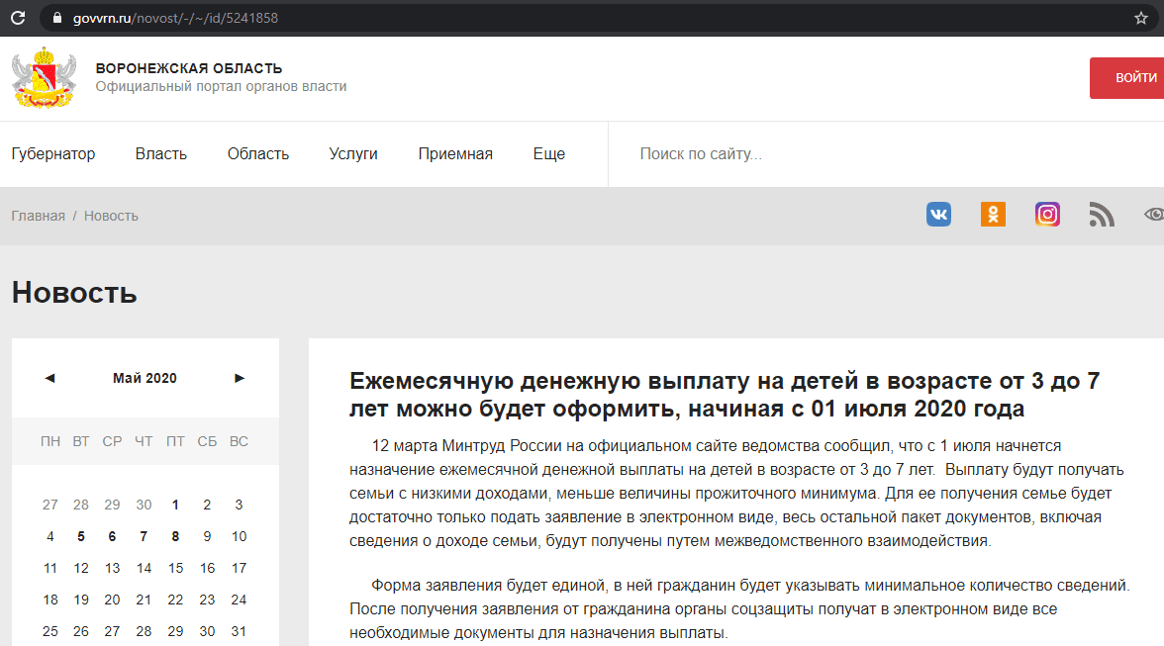The height and width of the screenshot is (646, 1164).
Task: Follow the Главная breadcrumb link
Action: (38, 216)
